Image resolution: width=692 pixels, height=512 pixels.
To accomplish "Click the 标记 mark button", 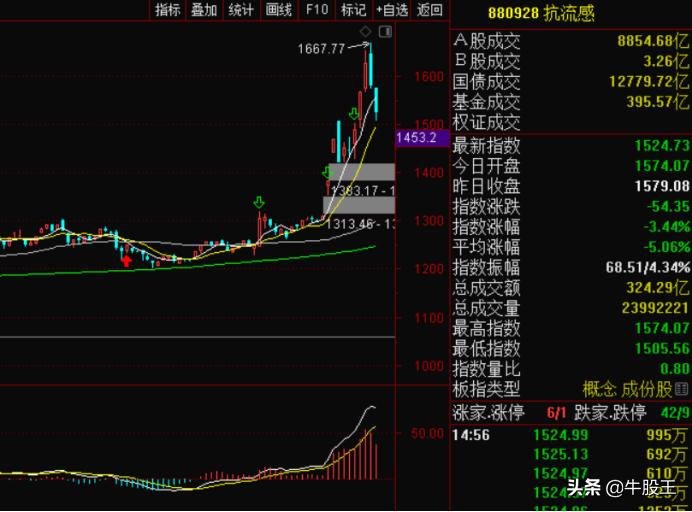I will [x=353, y=10].
